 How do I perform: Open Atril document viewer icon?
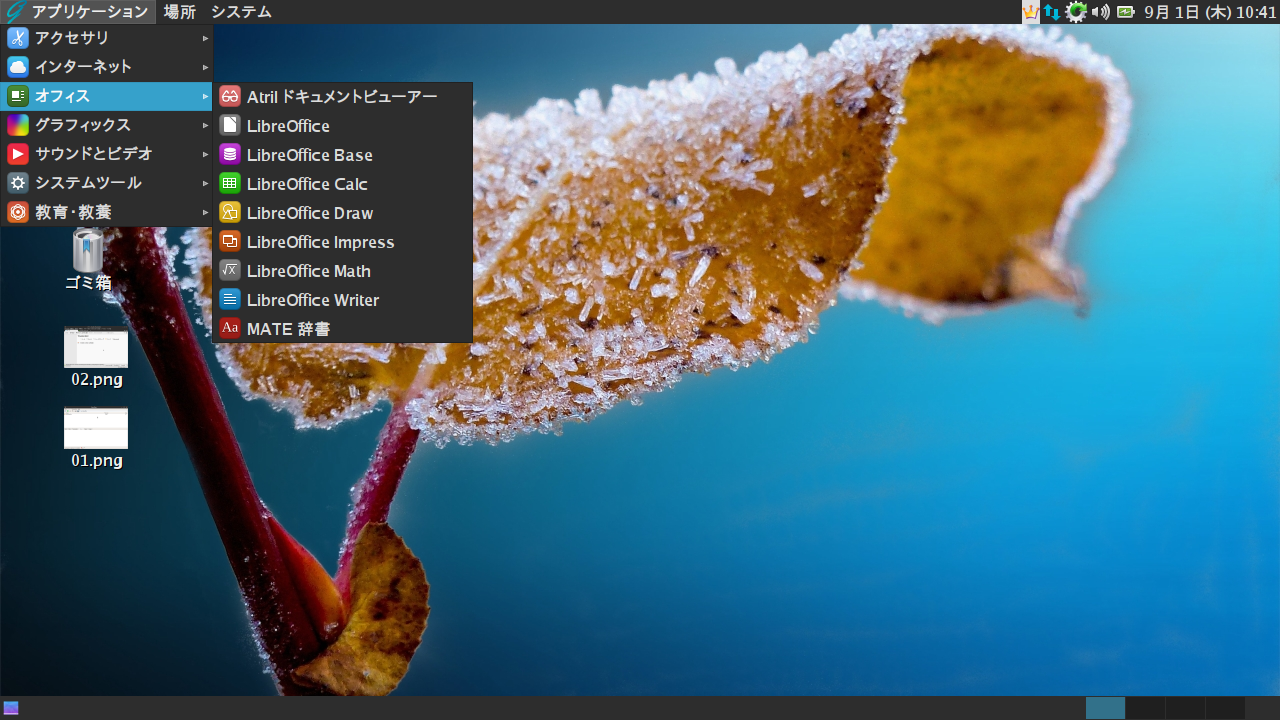pyautogui.click(x=230, y=97)
